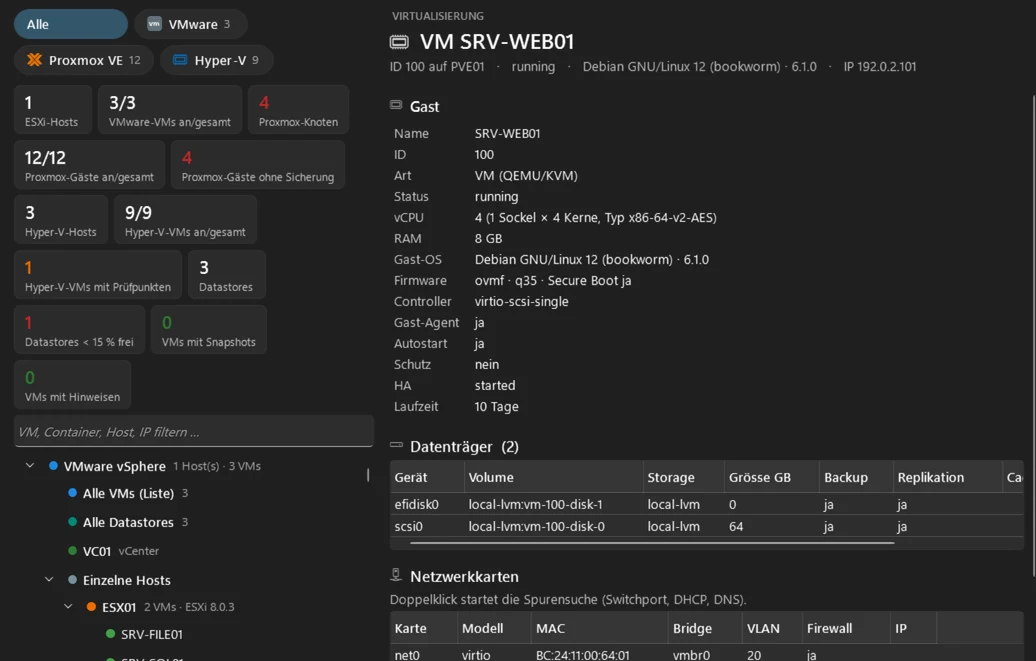This screenshot has width=1036, height=661.
Task: Open the Hyper-V-VMs mit Prüfpunkten card
Action: point(98,274)
